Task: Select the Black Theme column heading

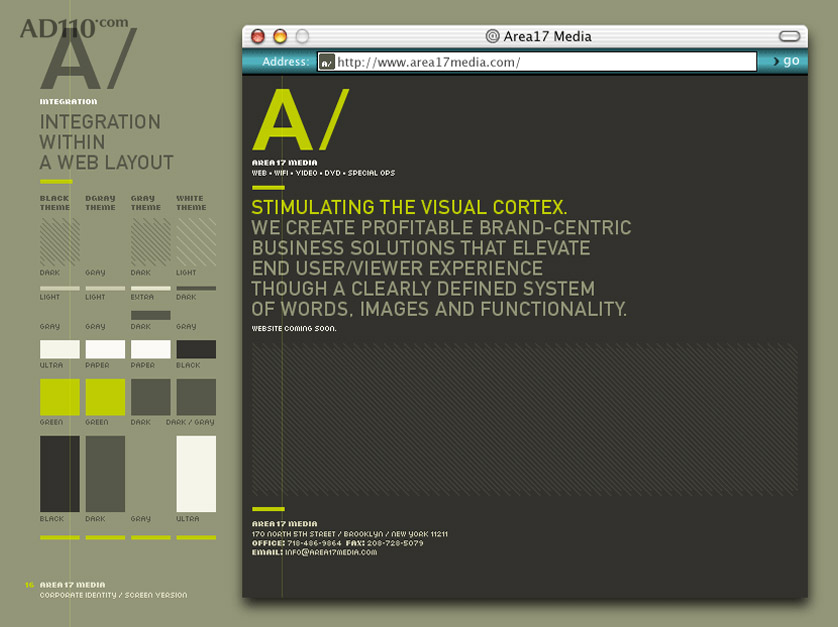Action: 55,202
